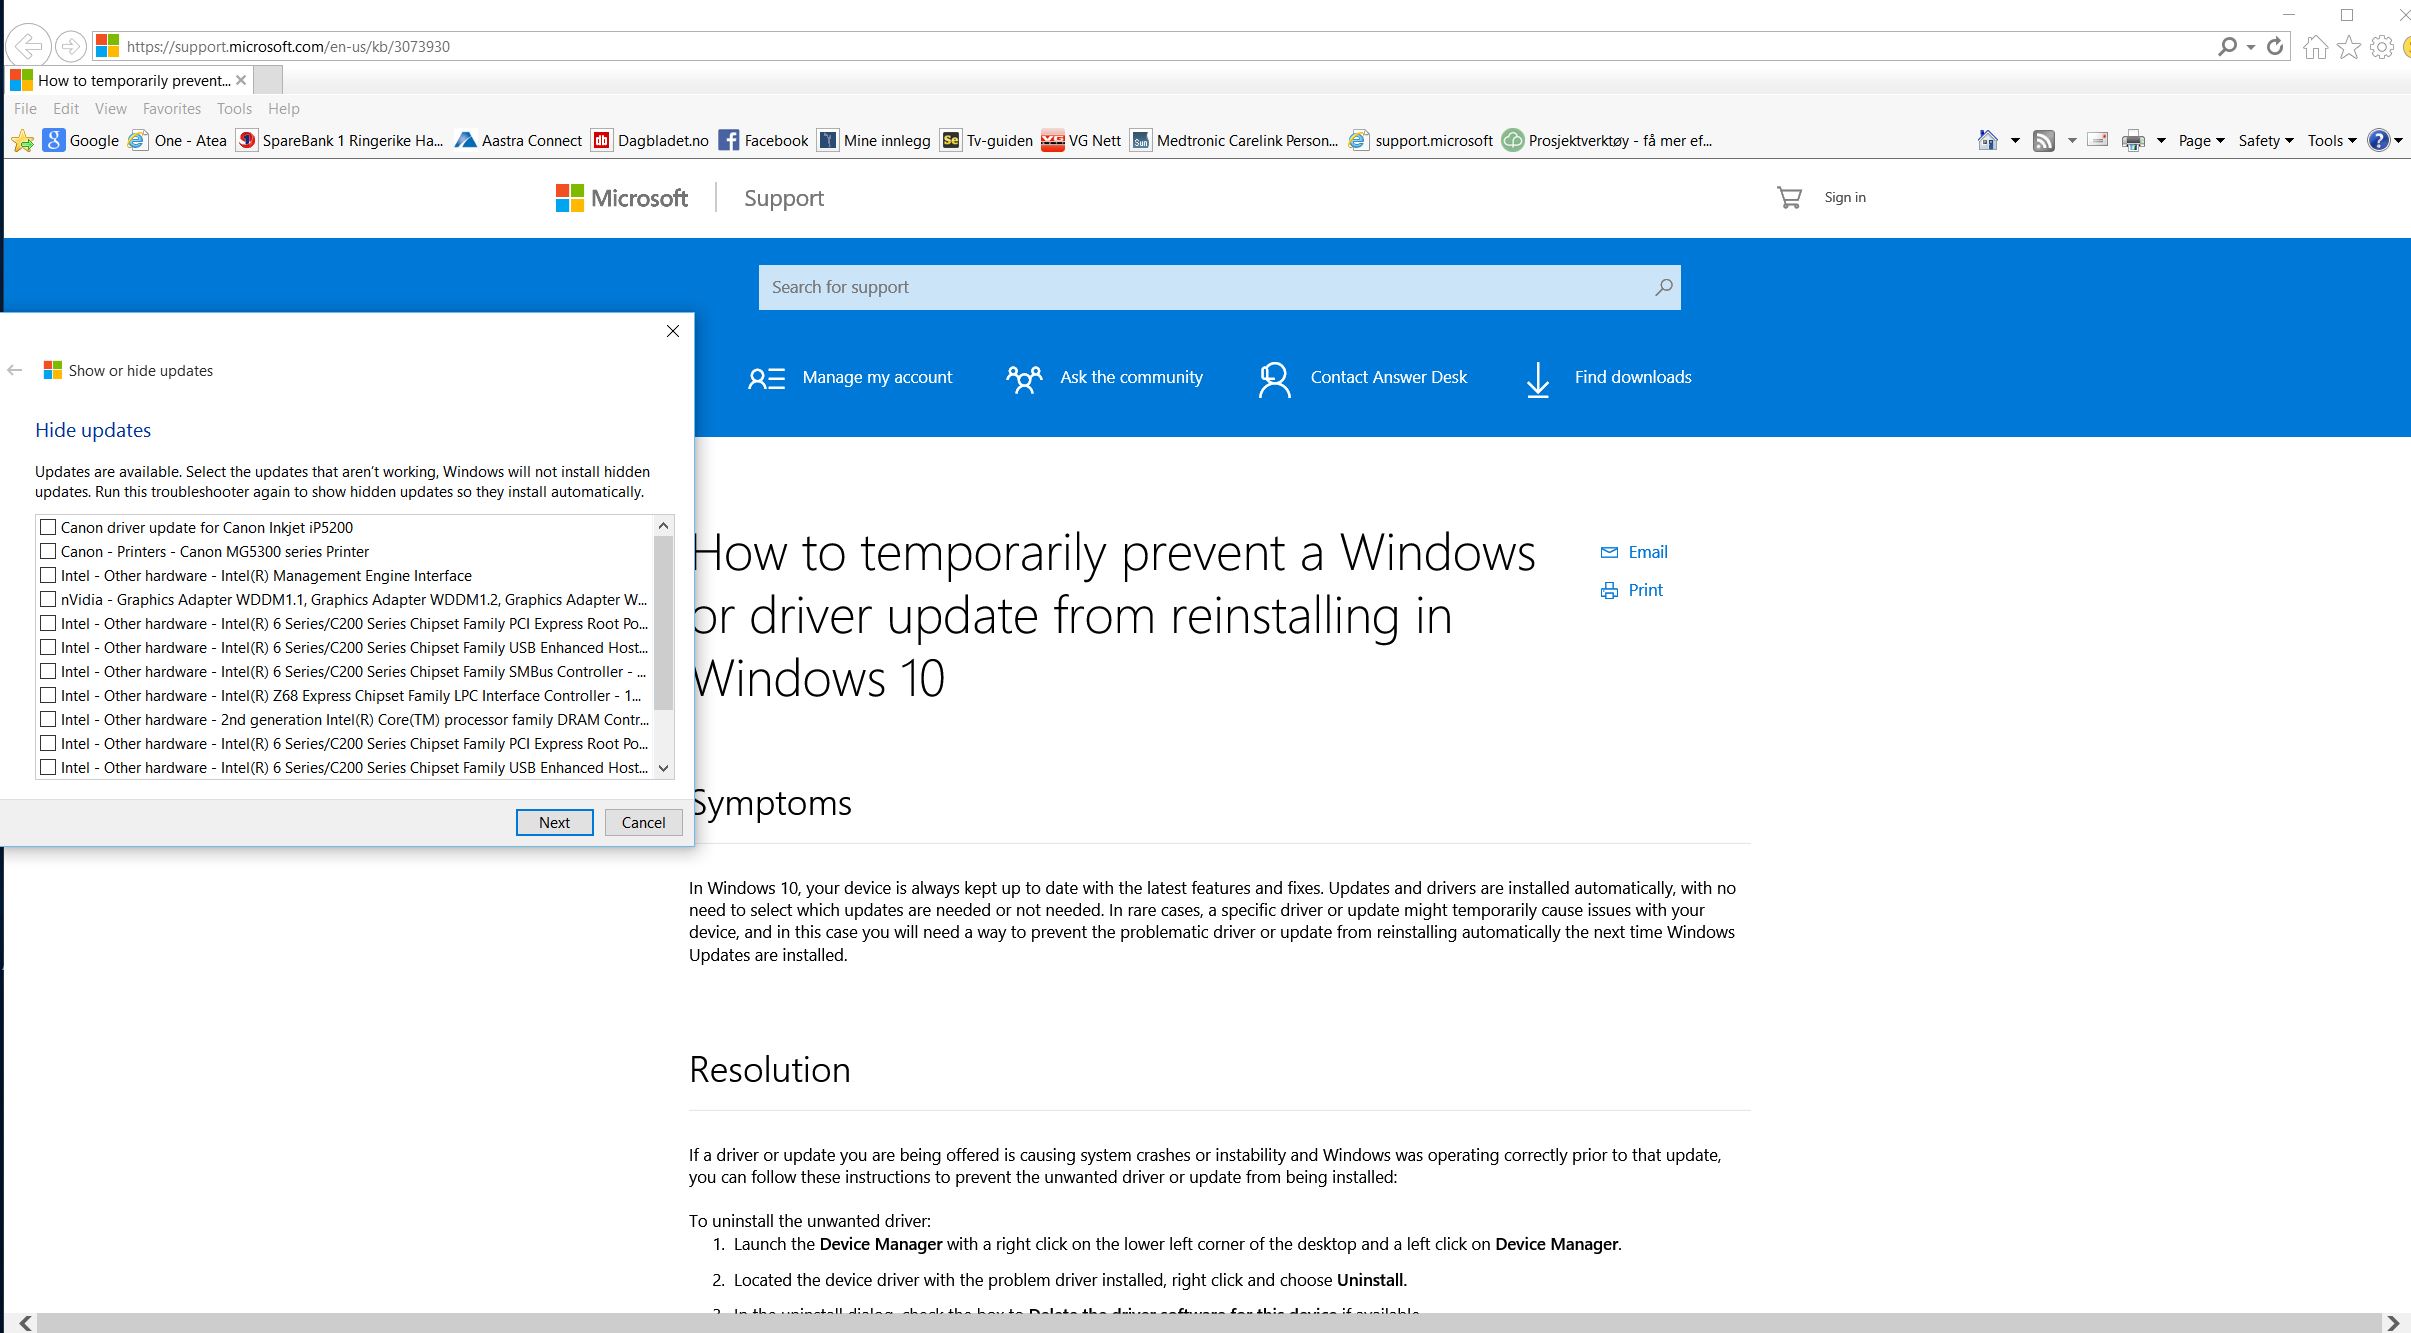Viewport: 2411px width, 1333px height.
Task: Click the Sign in link
Action: tap(1845, 197)
